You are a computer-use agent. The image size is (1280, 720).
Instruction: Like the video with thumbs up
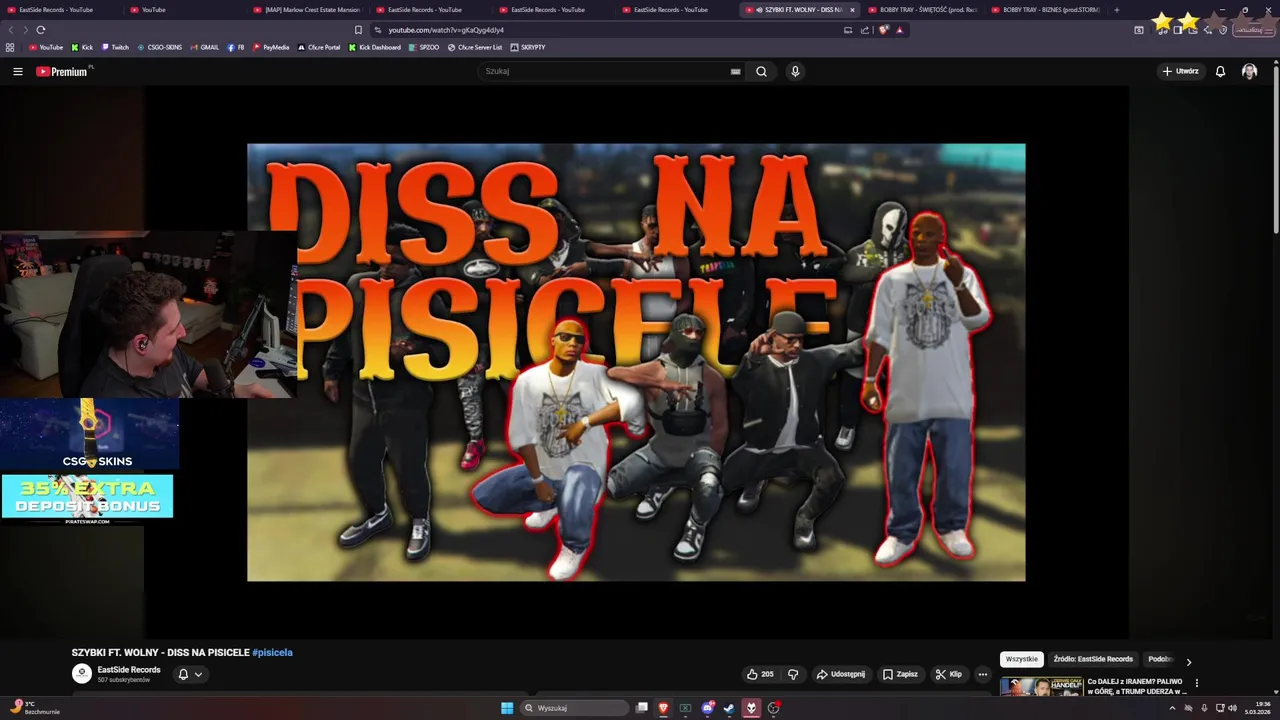[x=759, y=674]
